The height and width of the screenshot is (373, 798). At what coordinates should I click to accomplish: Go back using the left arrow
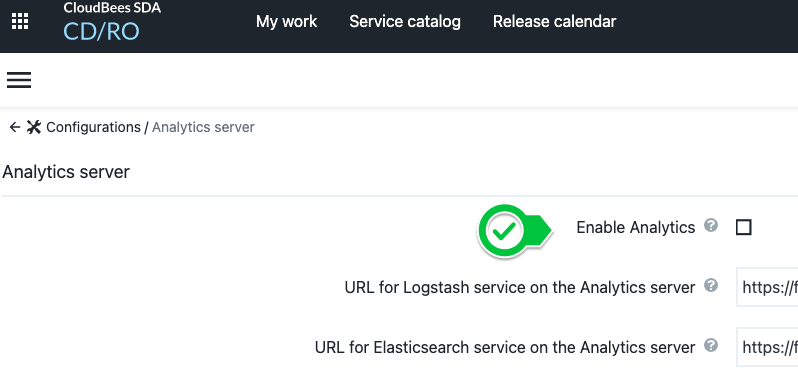(14, 127)
